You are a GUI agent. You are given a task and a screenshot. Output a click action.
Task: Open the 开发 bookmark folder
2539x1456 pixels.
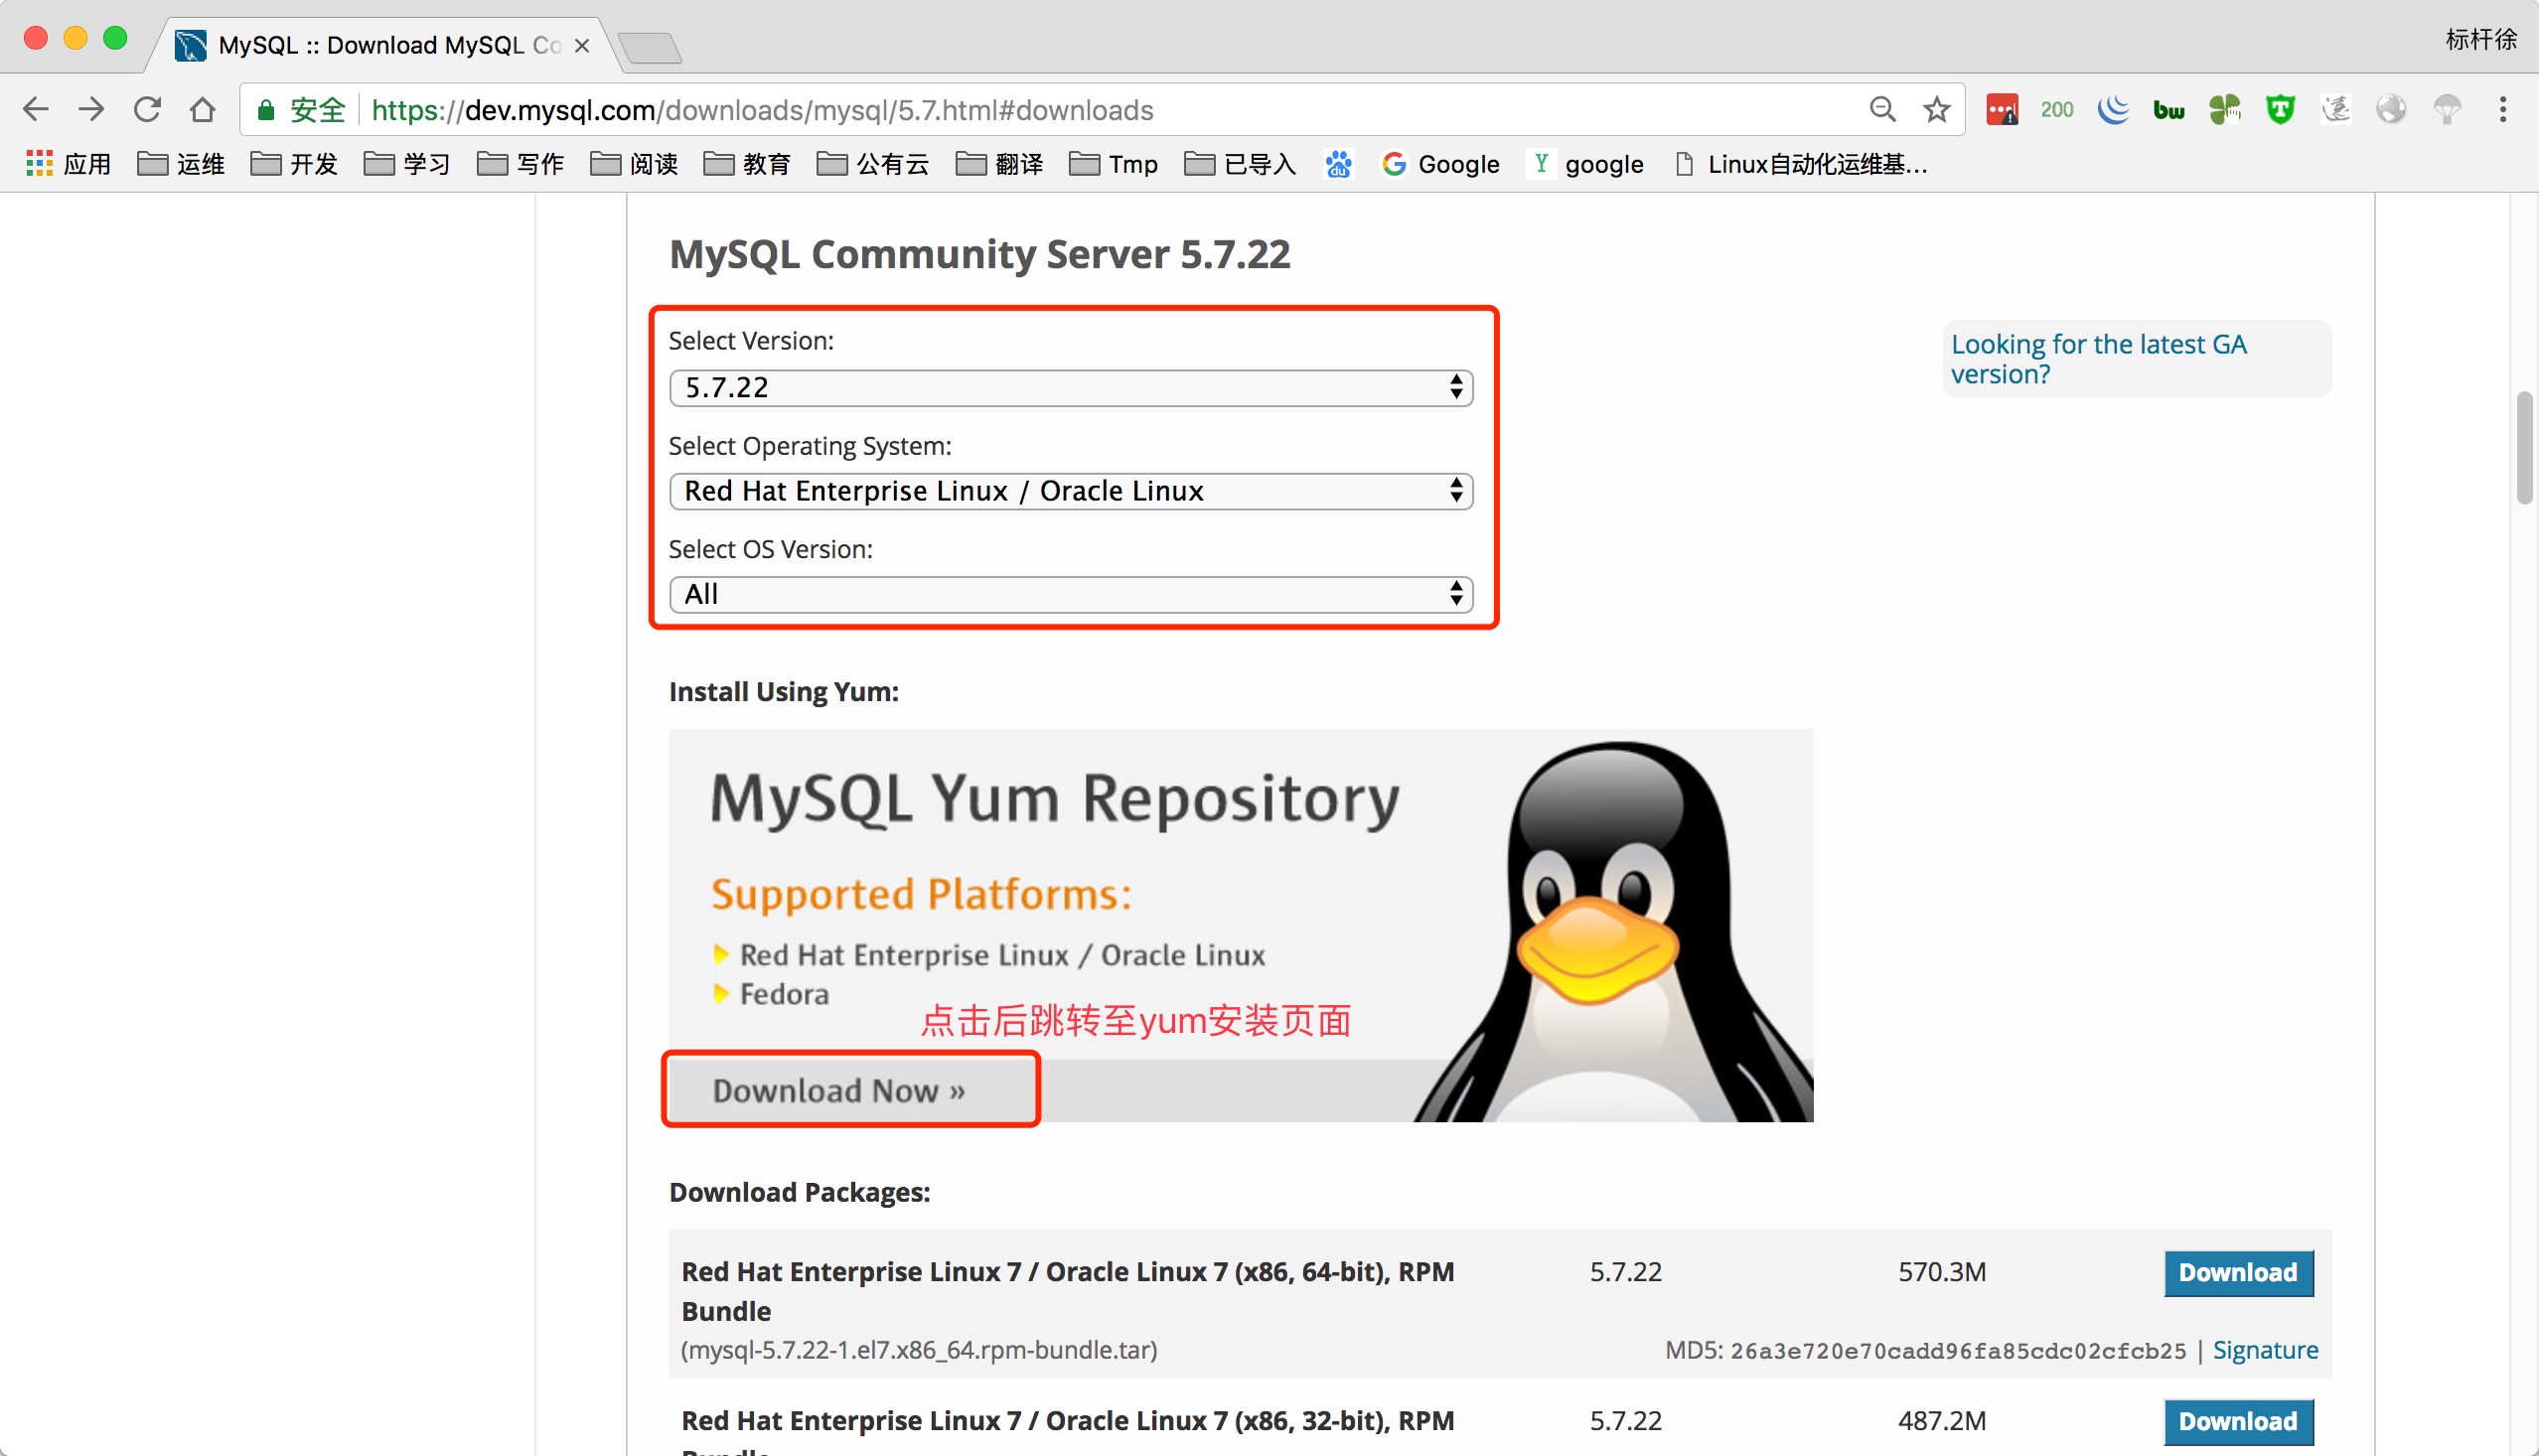[x=294, y=164]
